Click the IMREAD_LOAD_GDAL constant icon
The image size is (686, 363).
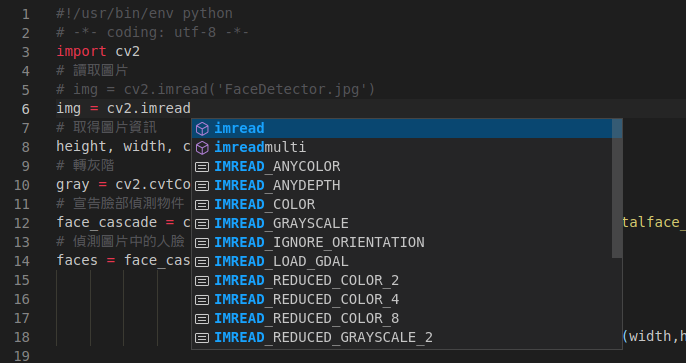202,262
